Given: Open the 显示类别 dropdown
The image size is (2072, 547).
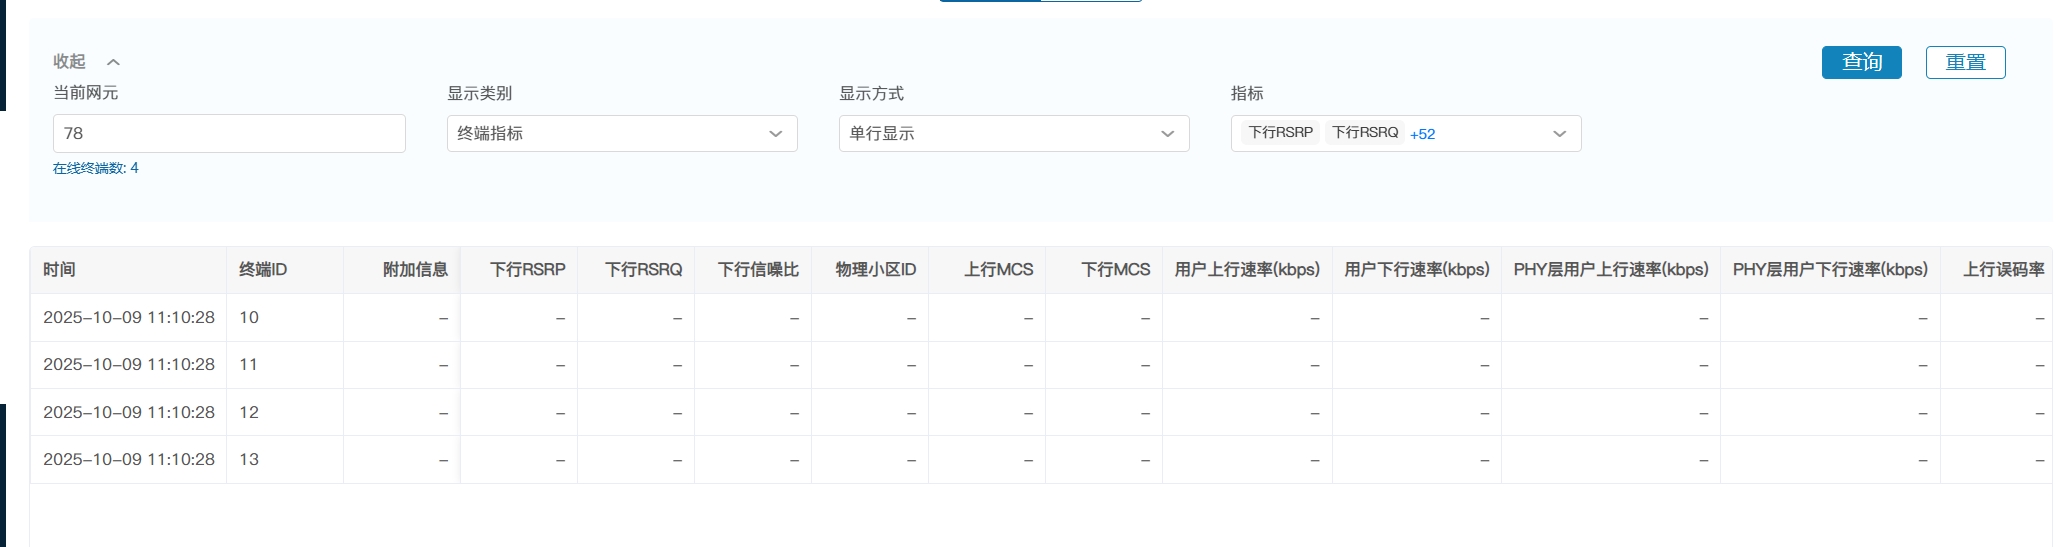Looking at the screenshot, I should (621, 134).
